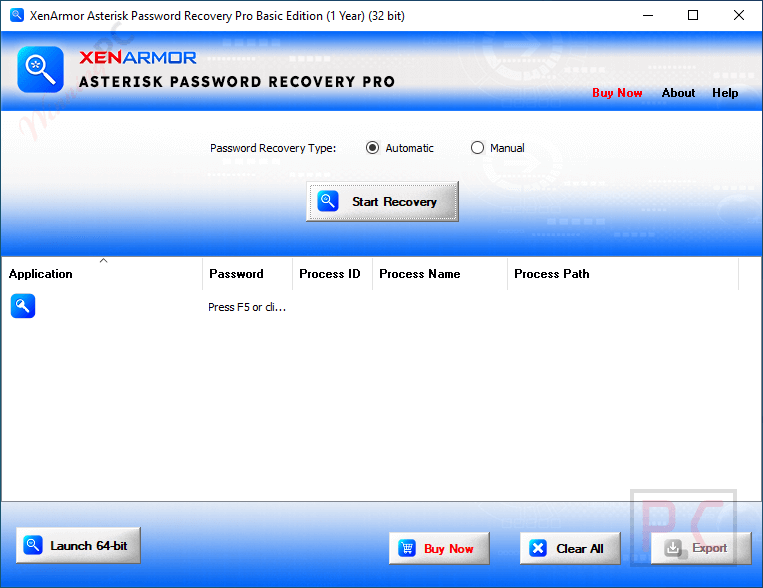Select the Manual recovery type

click(497, 148)
